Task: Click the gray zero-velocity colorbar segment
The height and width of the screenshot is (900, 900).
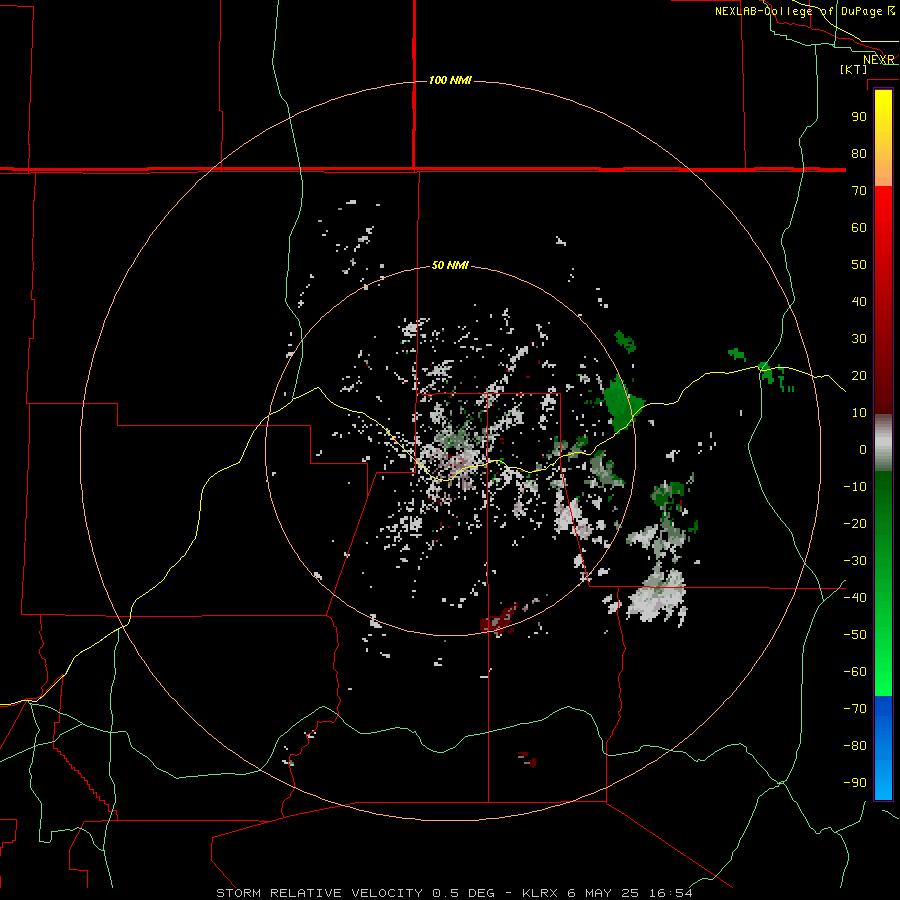Action: coord(883,442)
